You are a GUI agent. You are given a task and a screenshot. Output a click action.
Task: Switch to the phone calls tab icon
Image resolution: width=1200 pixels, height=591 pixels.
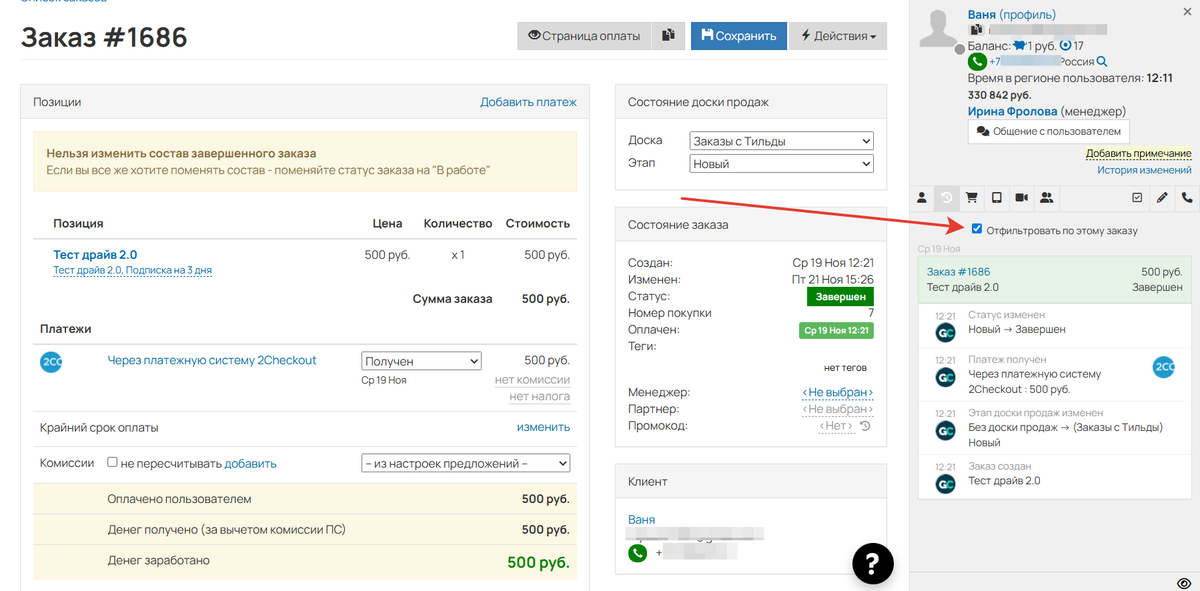(1187, 198)
